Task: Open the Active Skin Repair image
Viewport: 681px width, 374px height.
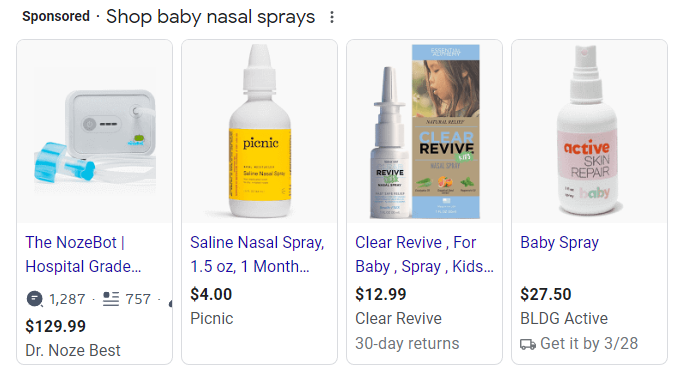Action: click(590, 132)
